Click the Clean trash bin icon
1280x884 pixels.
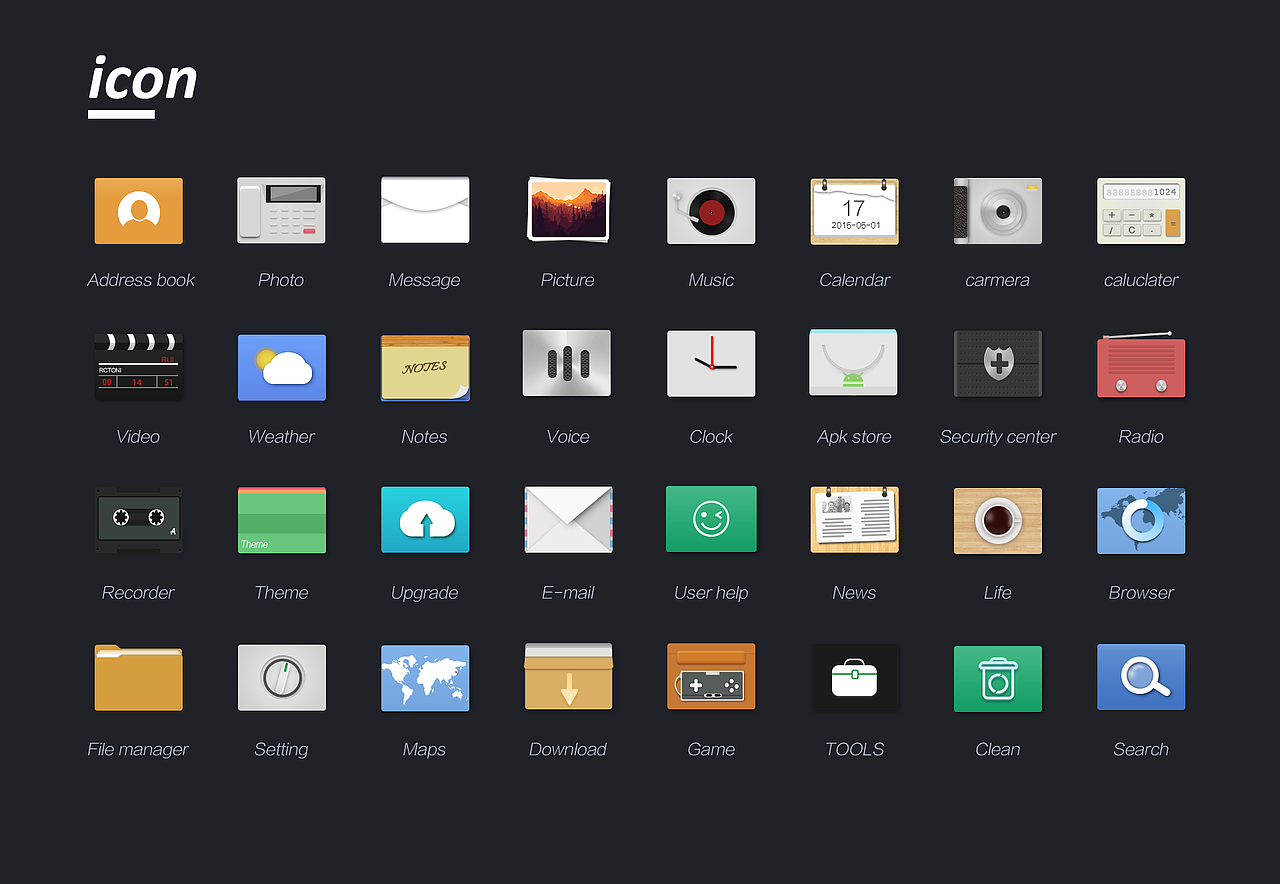998,679
